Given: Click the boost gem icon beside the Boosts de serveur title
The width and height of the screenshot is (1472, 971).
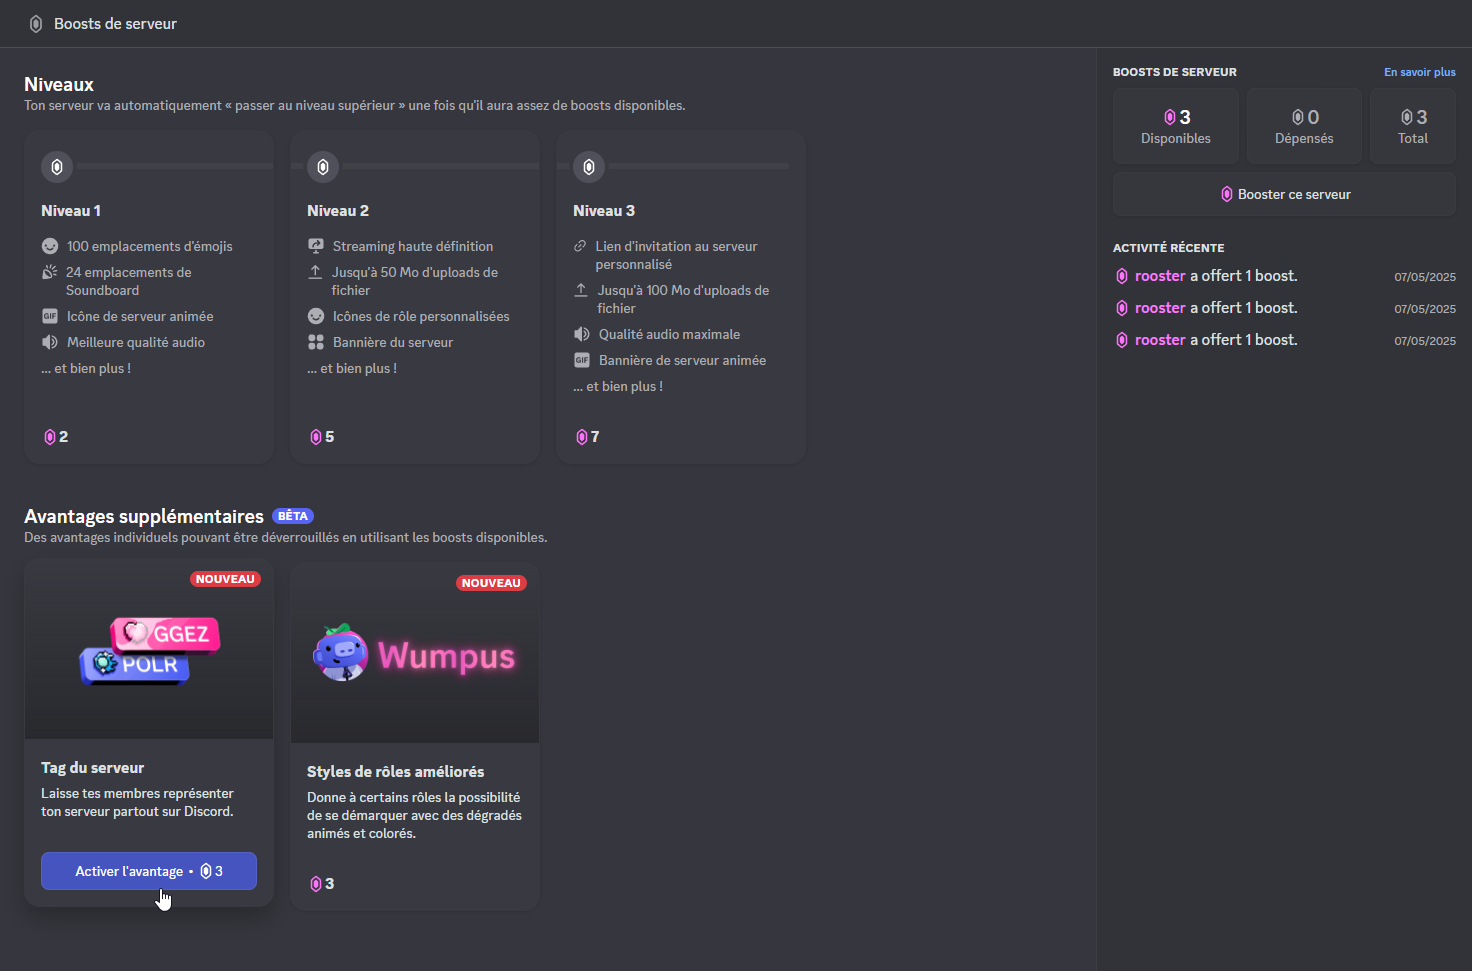Looking at the screenshot, I should 36,24.
